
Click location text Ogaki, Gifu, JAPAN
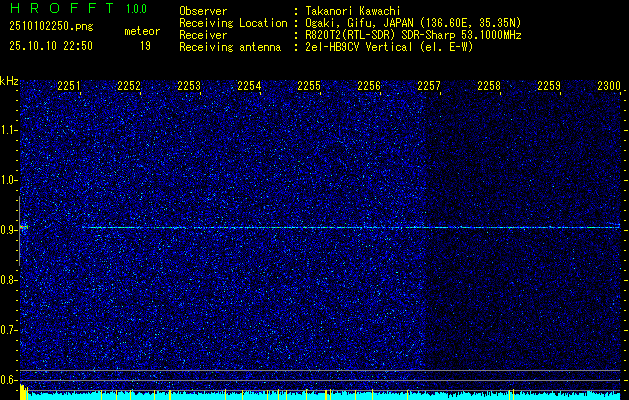click(x=359, y=23)
